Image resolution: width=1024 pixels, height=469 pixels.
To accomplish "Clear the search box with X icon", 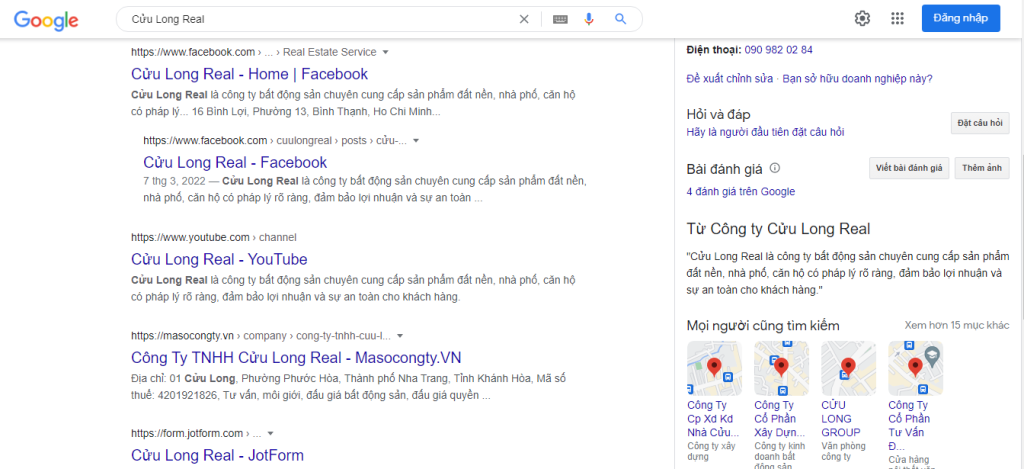I will click(524, 19).
